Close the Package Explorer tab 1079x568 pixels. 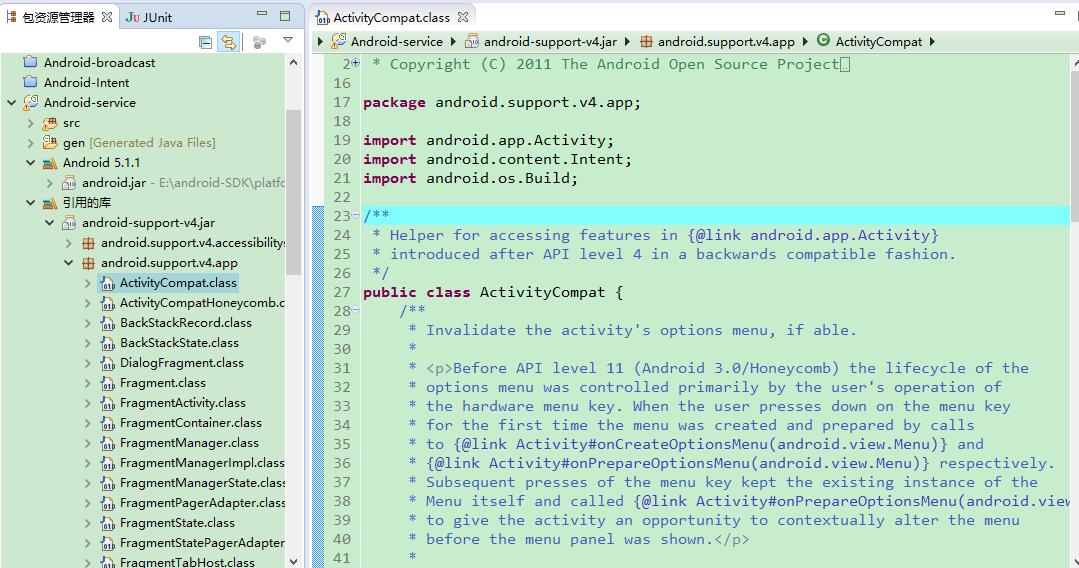(107, 17)
